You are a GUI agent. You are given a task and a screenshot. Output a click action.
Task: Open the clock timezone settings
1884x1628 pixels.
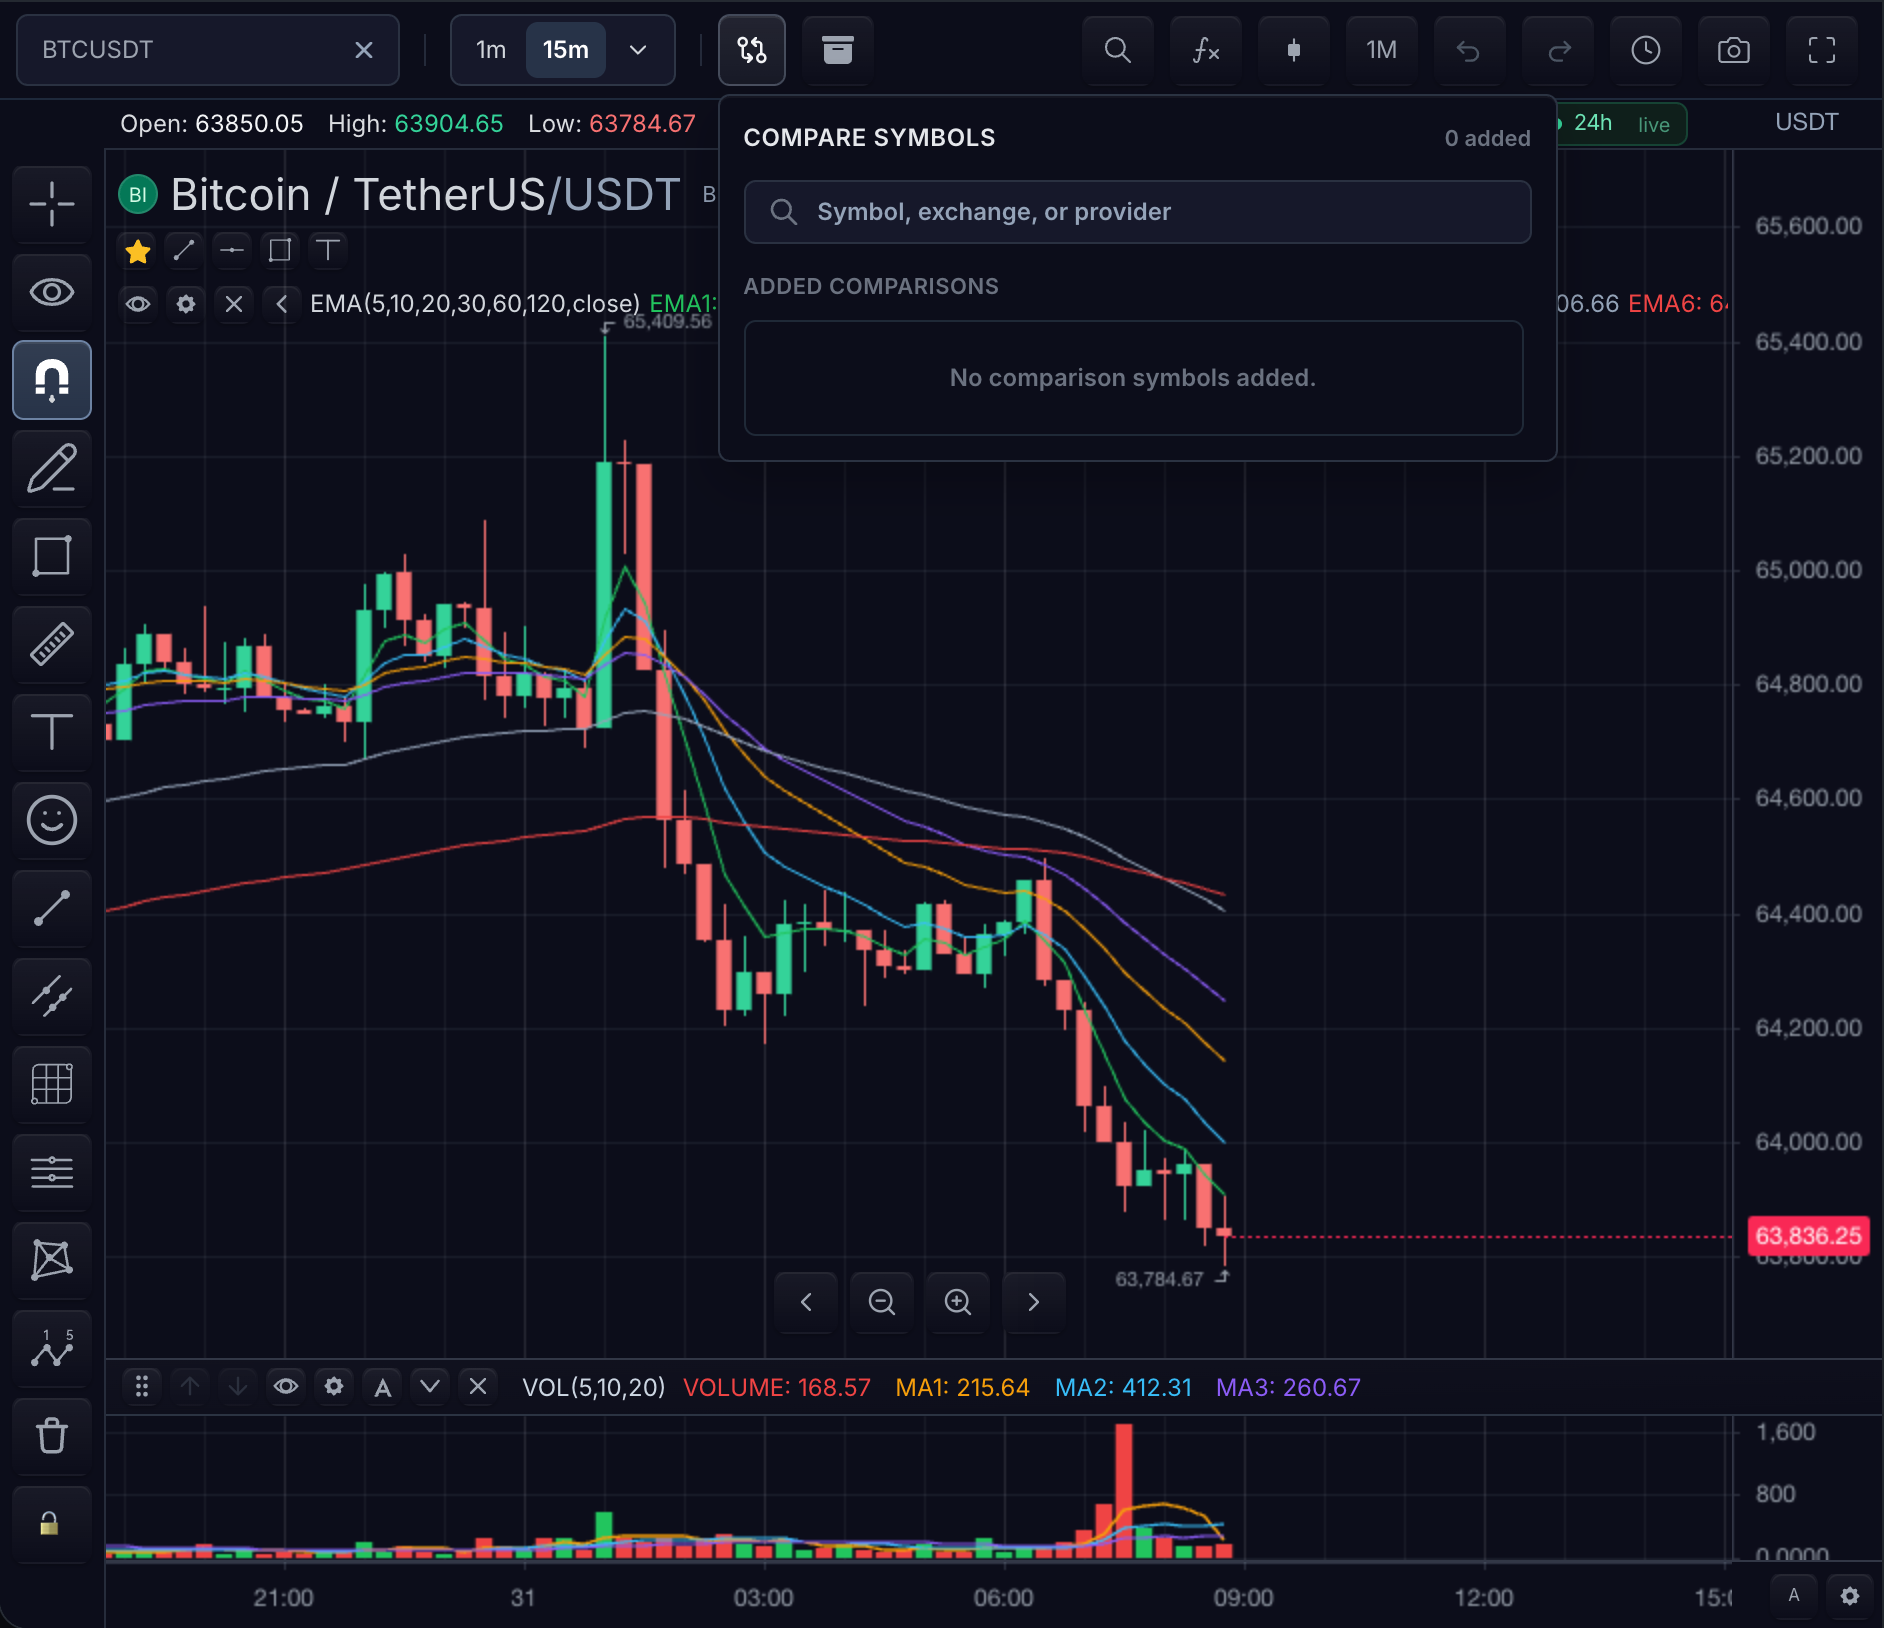pos(1646,50)
